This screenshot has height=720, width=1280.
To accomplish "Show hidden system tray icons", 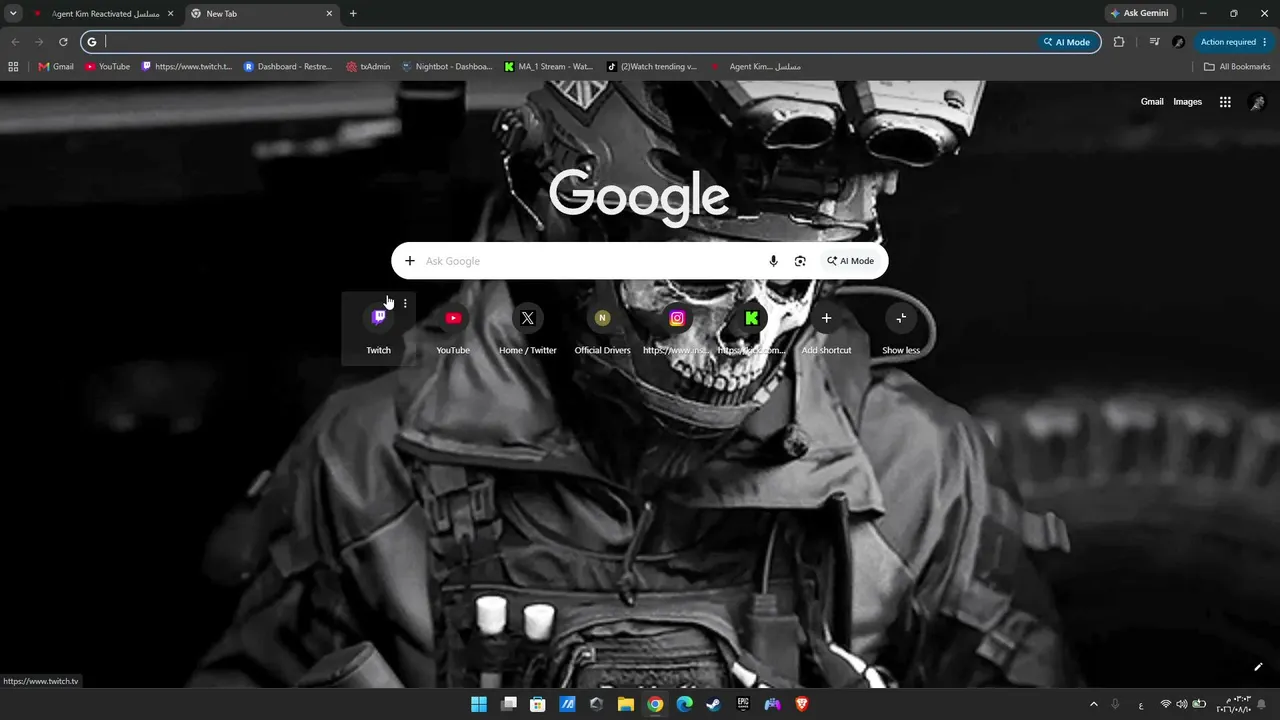I will tap(1093, 704).
